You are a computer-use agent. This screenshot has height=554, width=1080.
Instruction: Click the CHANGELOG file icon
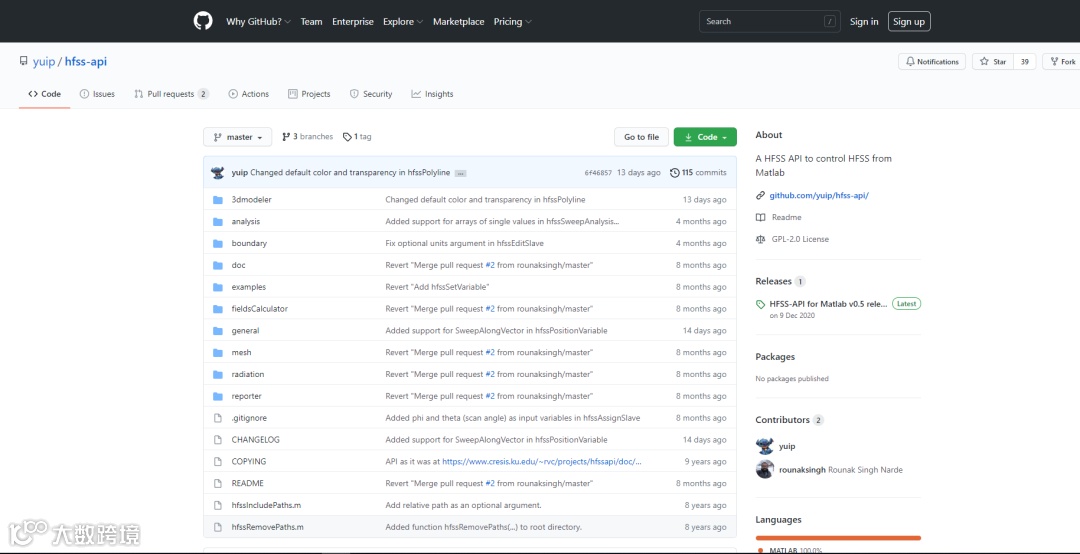[218, 440]
